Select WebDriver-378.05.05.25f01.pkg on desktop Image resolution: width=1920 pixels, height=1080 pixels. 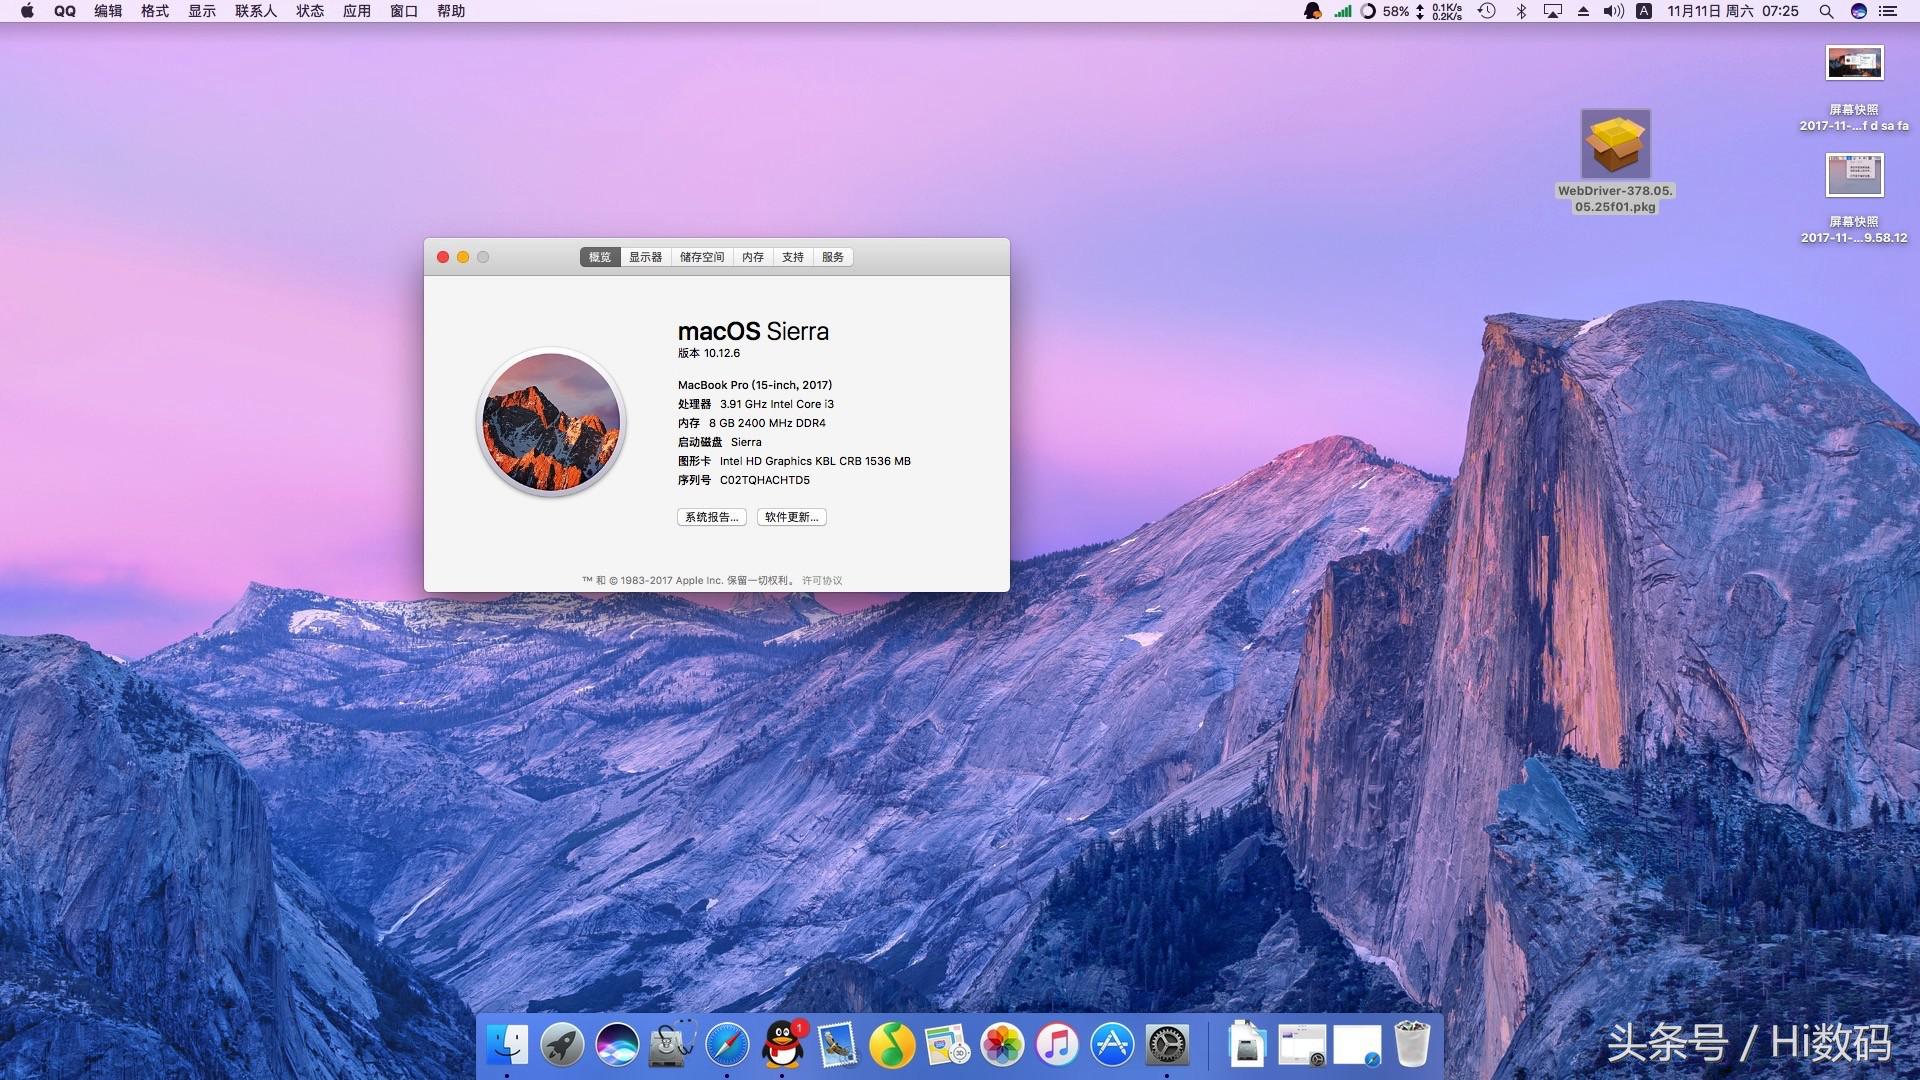pos(1615,145)
